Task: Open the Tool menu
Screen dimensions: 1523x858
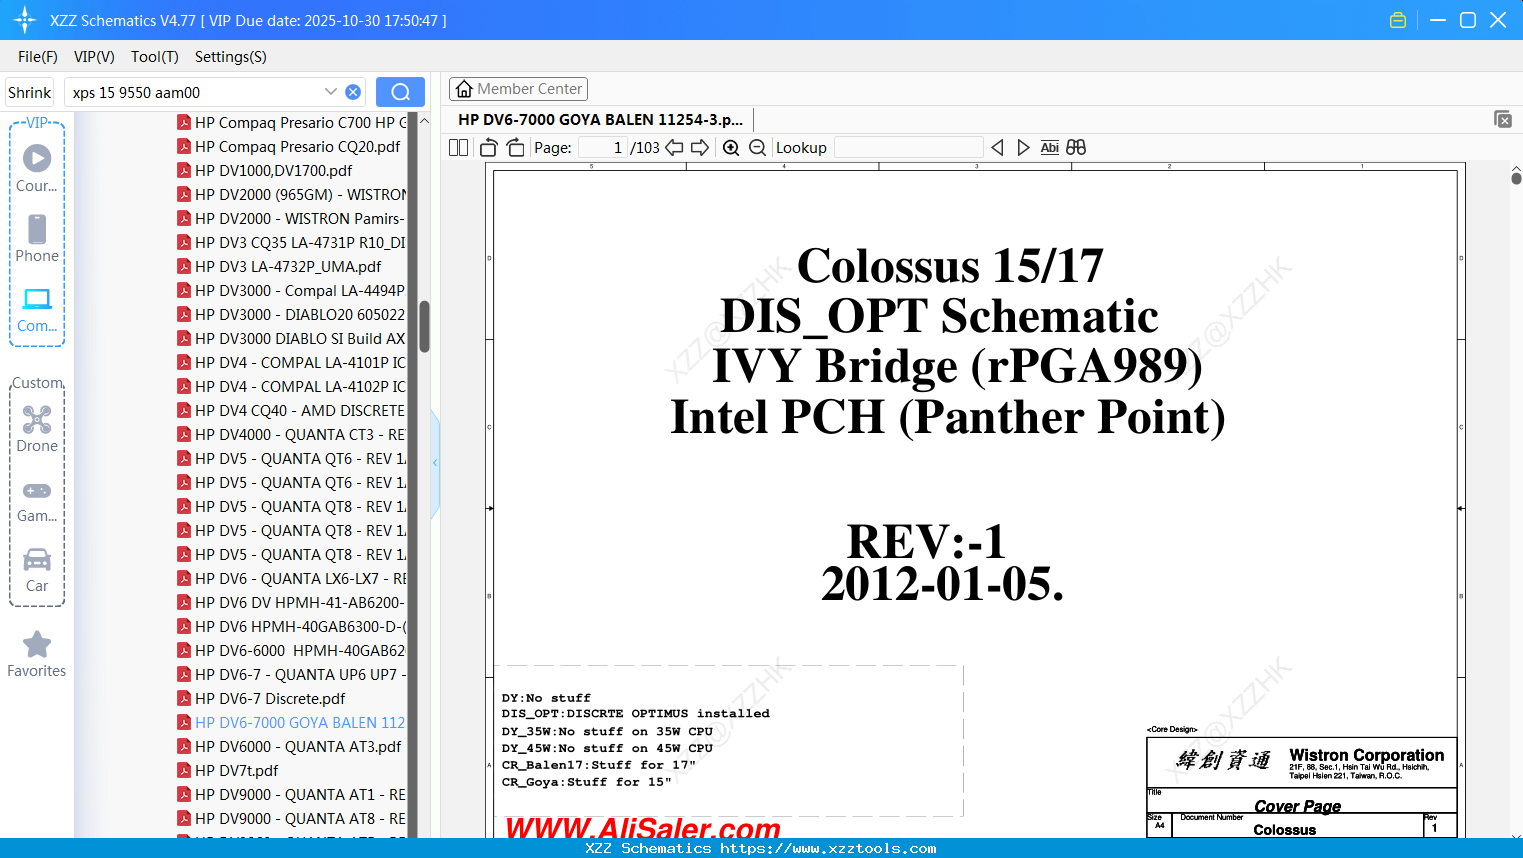Action: 154,57
